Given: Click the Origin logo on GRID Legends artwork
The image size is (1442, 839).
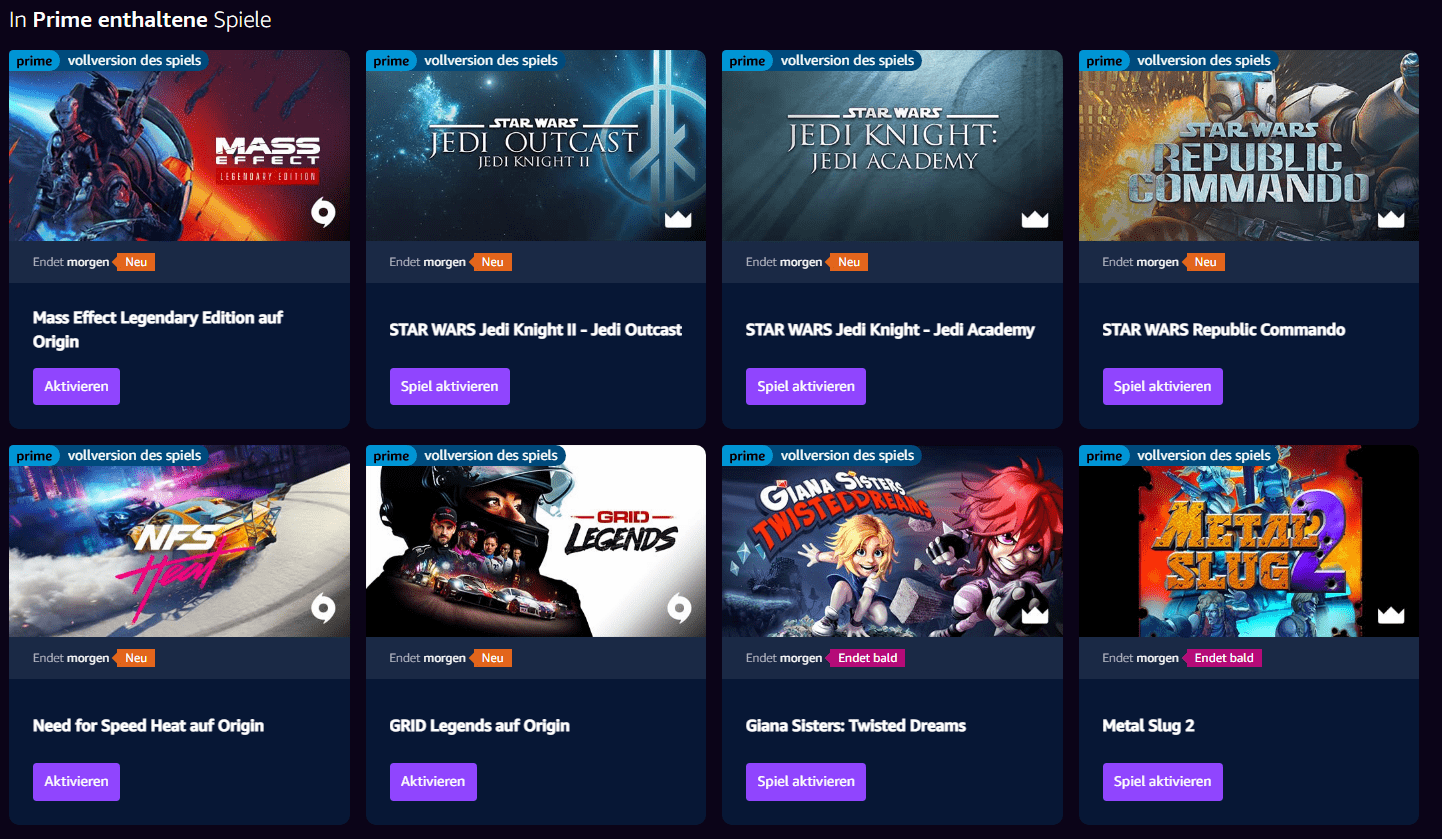Looking at the screenshot, I should coord(679,607).
